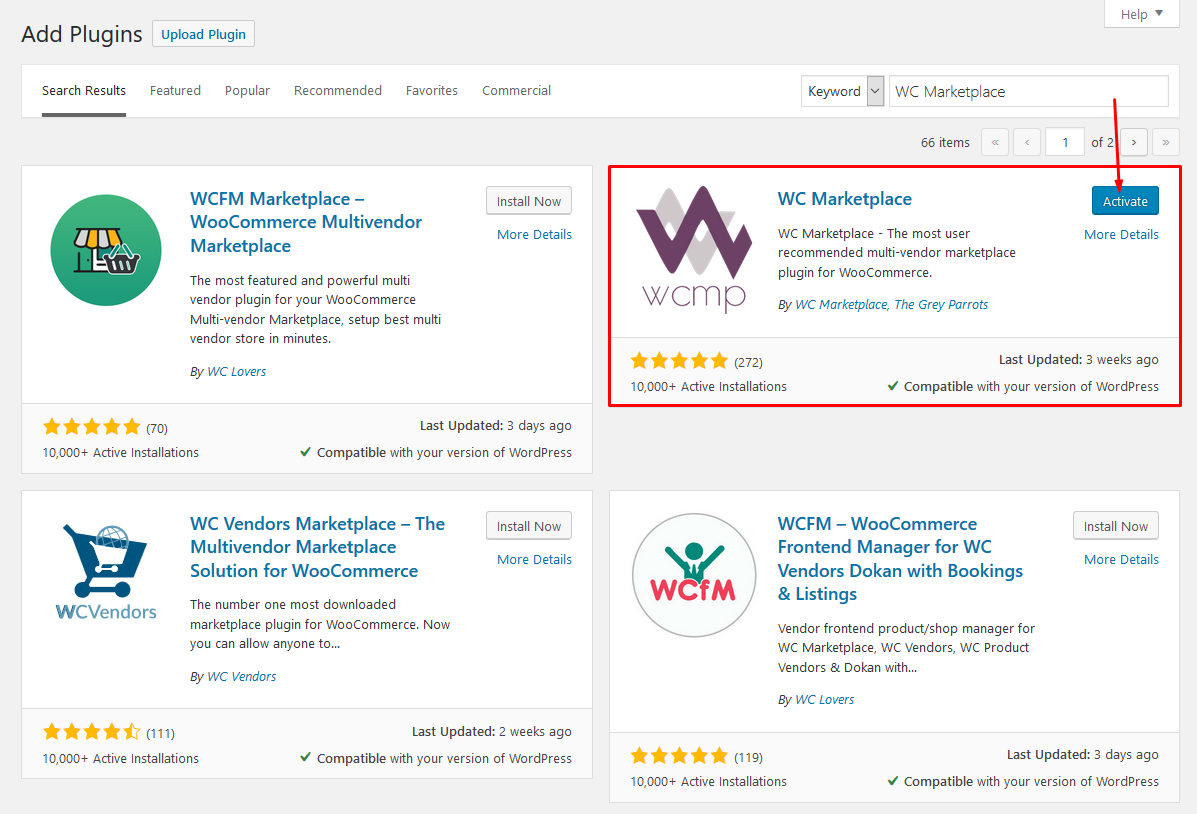The image size is (1197, 814).
Task: Click the plugin search field containing WC Marketplace
Action: (1028, 91)
